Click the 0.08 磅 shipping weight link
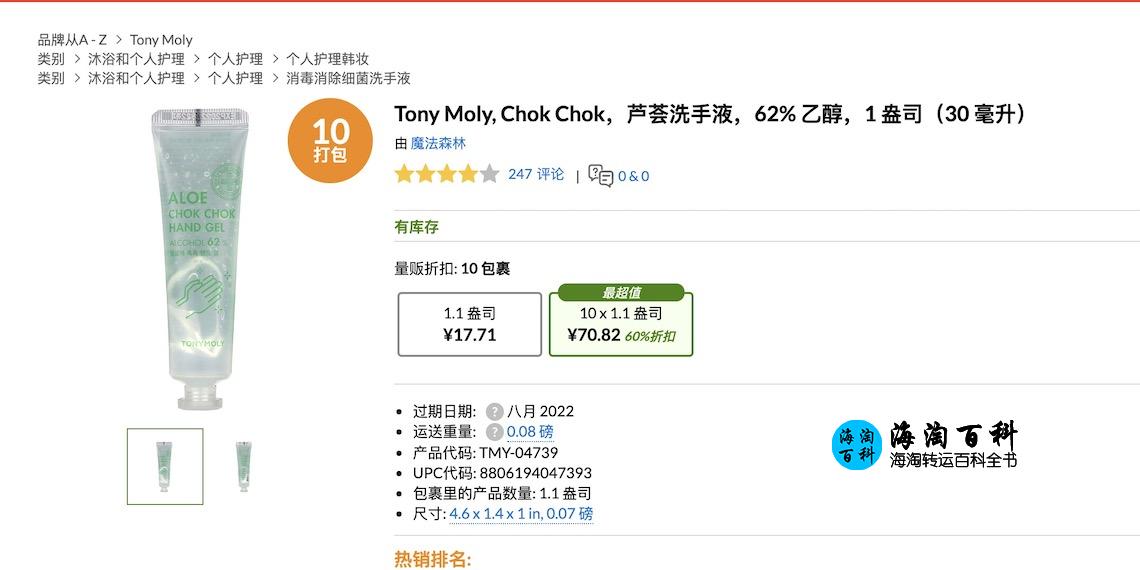This screenshot has height=570, width=1140. pyautogui.click(x=530, y=432)
